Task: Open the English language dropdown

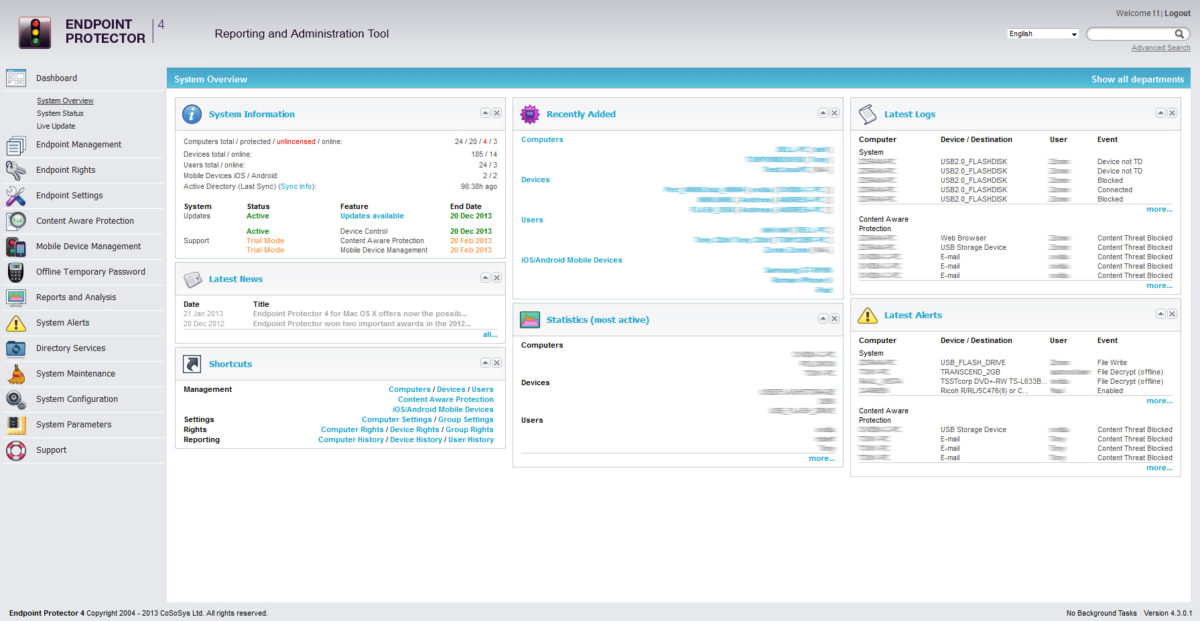Action: coord(1043,34)
